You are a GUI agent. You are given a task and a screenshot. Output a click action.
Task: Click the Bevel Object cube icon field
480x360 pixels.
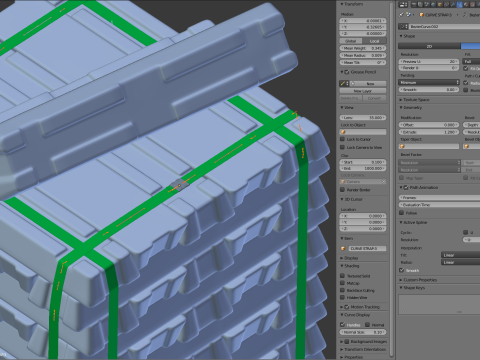472,146
